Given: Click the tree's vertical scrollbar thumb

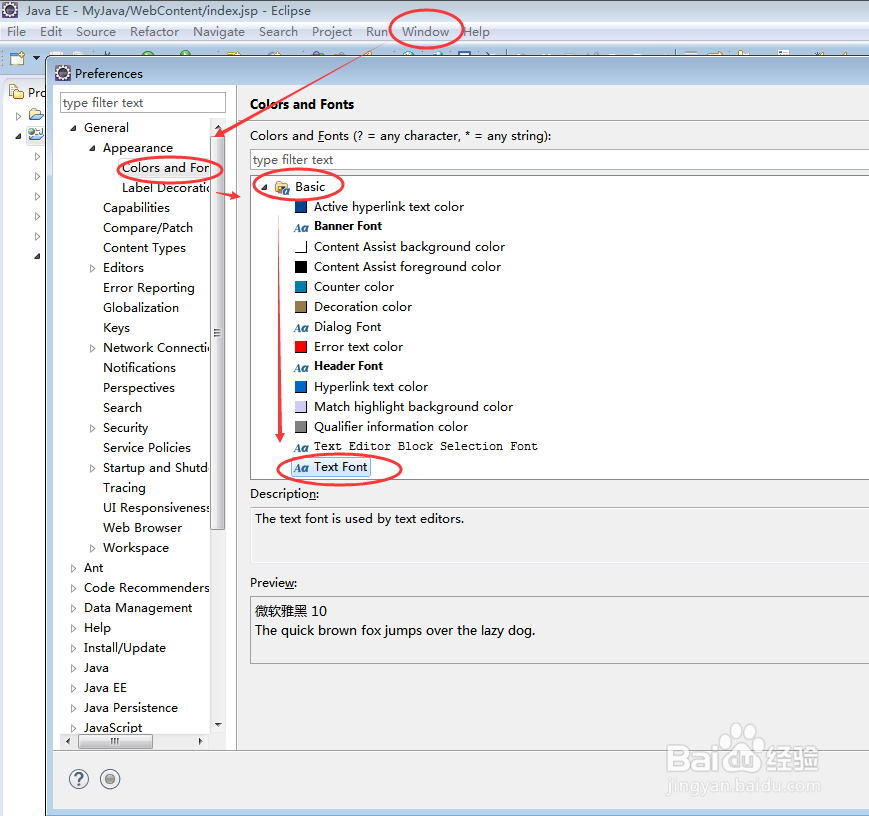Looking at the screenshot, I should (x=218, y=333).
